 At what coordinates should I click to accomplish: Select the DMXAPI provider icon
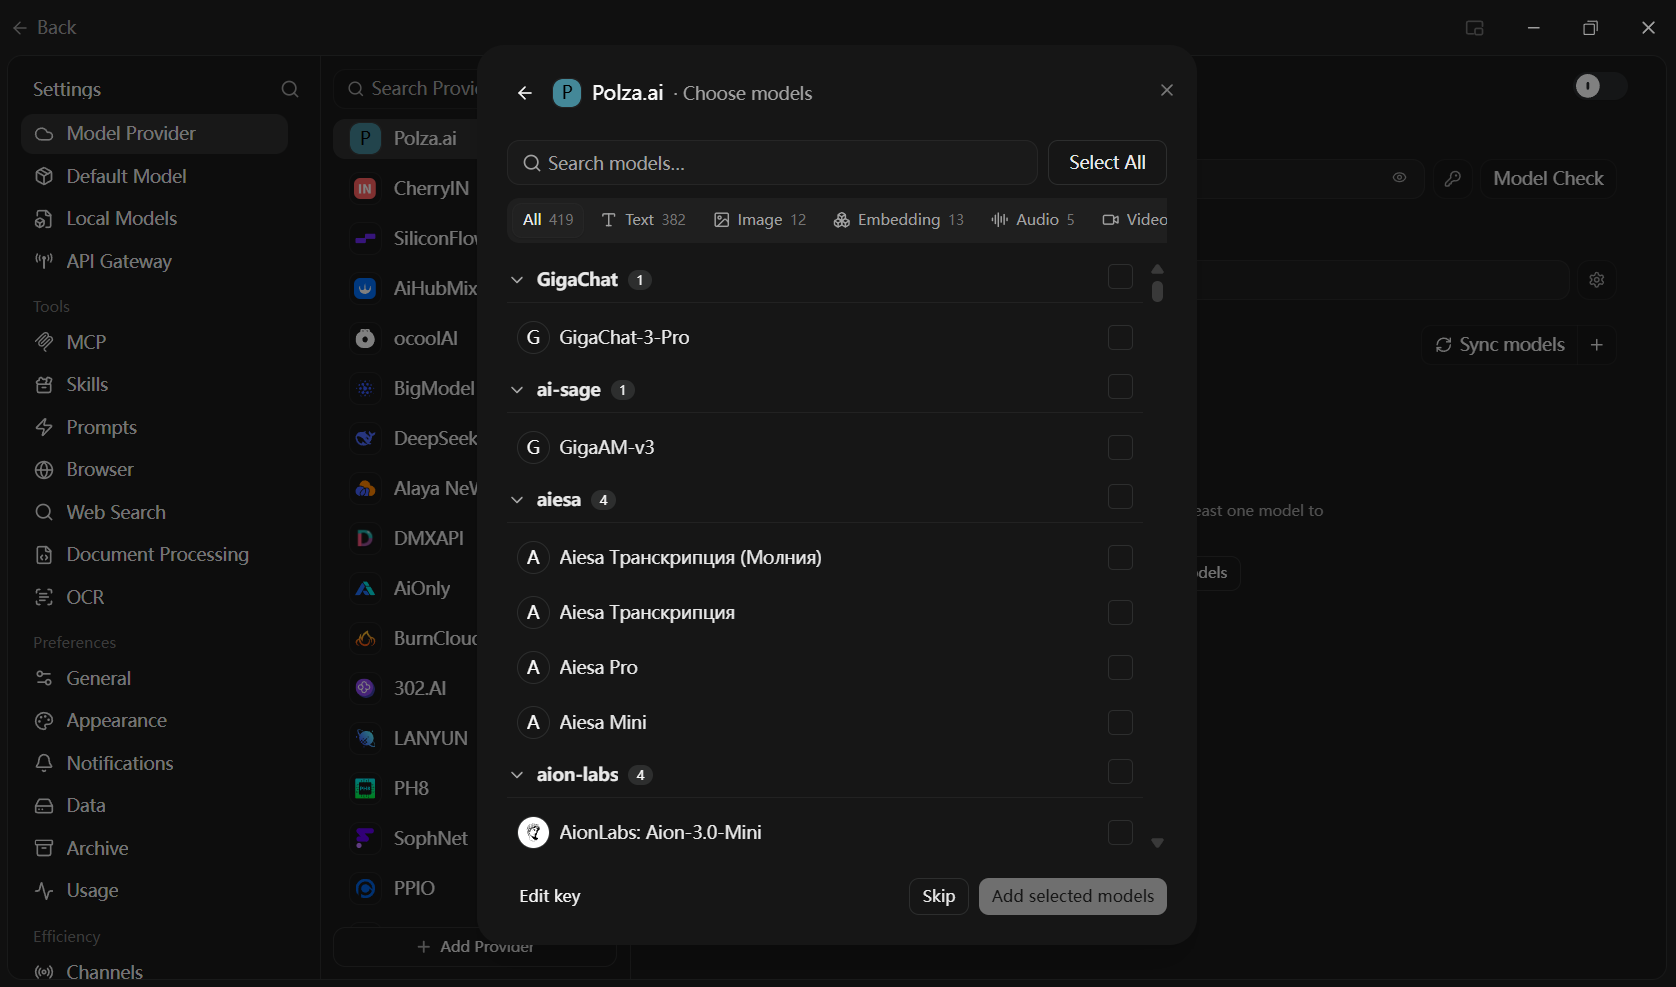click(365, 539)
